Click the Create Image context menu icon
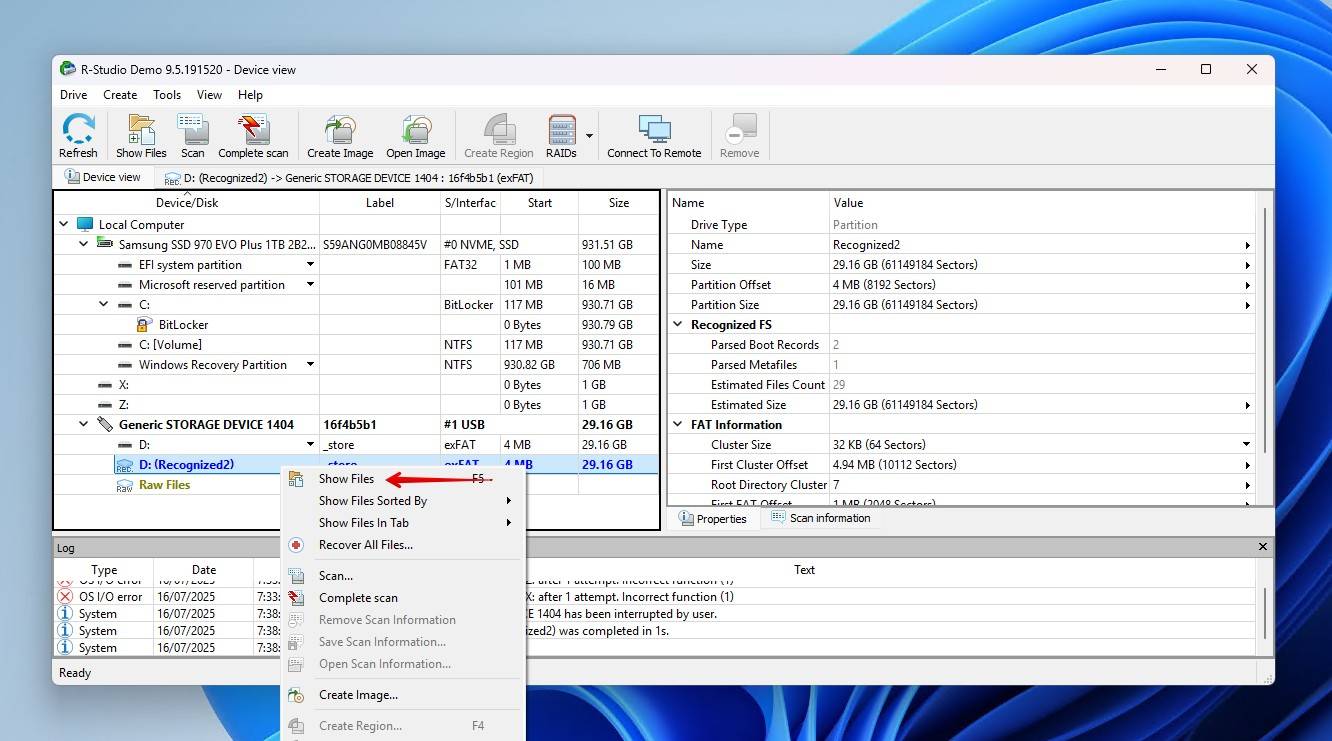Viewport: 1332px width, 741px height. coord(296,695)
